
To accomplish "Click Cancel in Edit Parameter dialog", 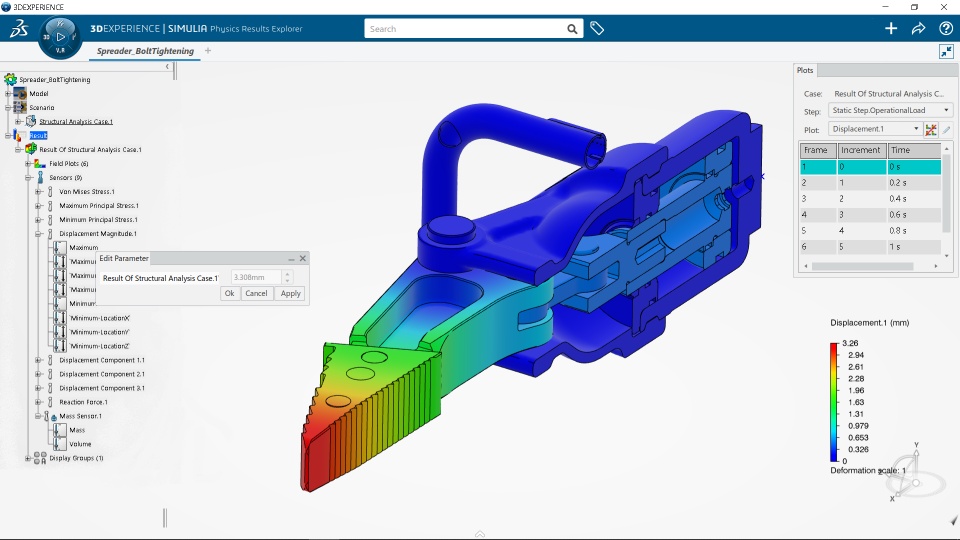I will click(256, 293).
